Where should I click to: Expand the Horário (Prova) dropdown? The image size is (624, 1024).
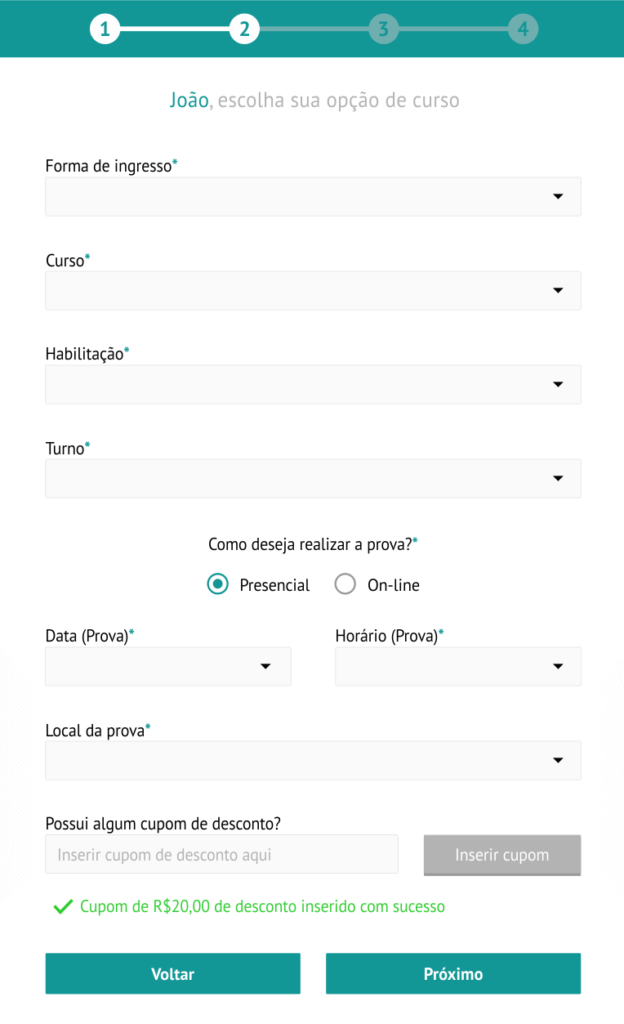[x=457, y=667]
